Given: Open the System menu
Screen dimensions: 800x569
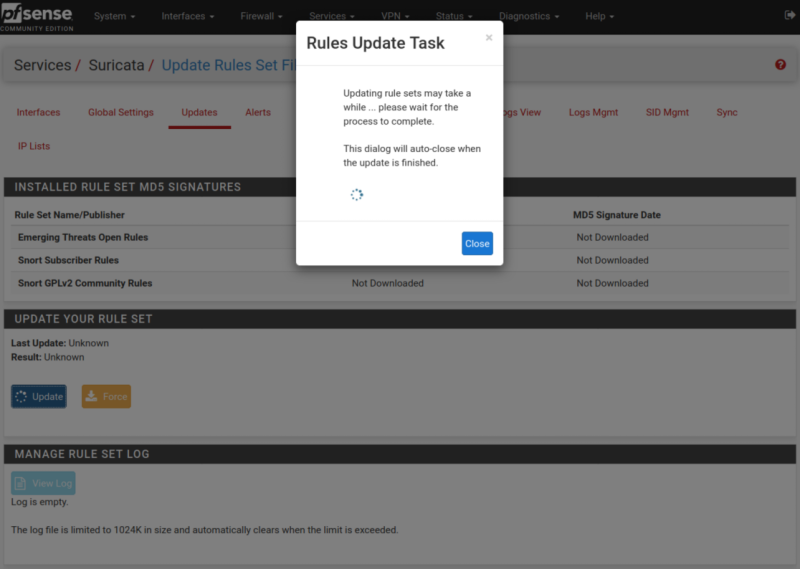Looking at the screenshot, I should (x=114, y=16).
